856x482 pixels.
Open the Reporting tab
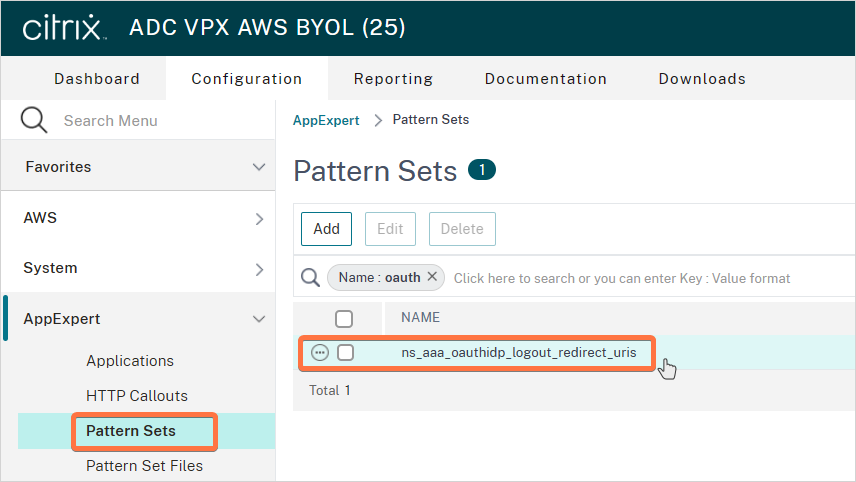(x=394, y=79)
